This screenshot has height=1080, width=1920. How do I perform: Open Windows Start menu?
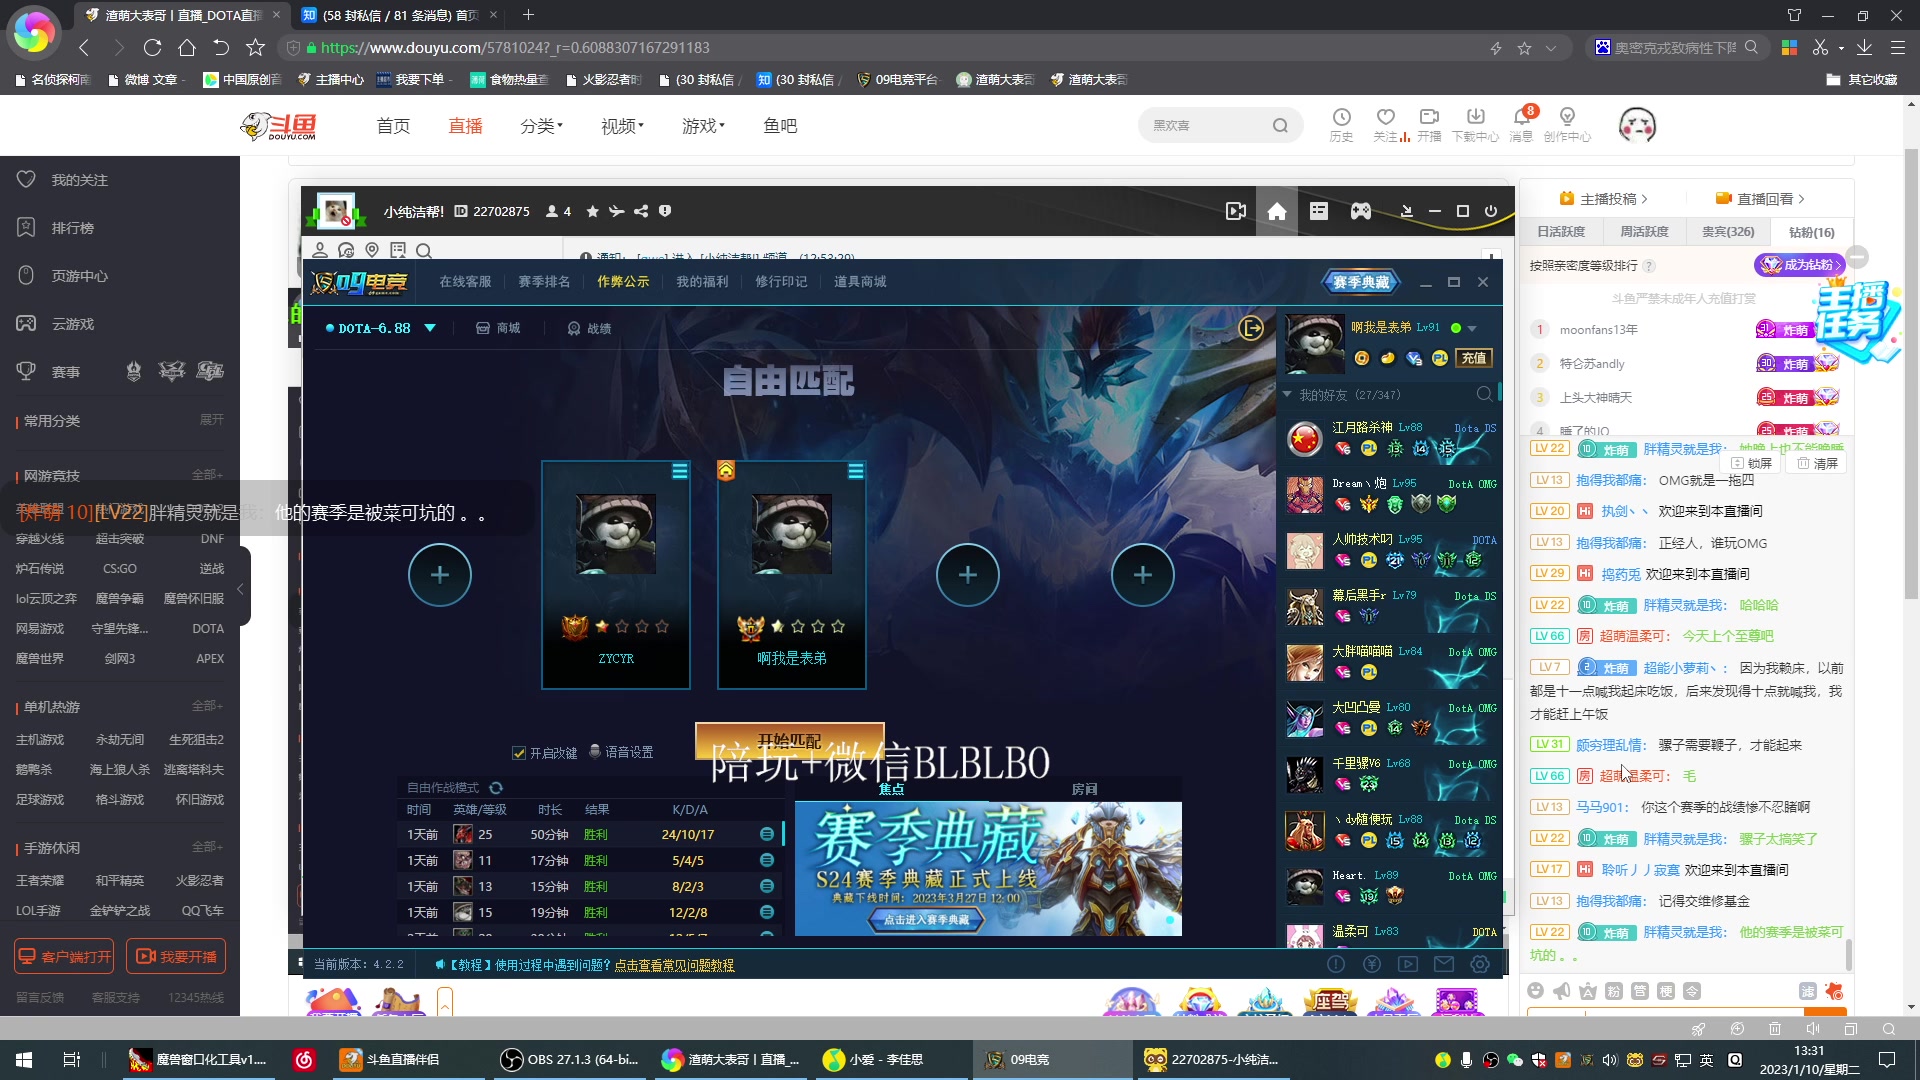click(24, 1059)
